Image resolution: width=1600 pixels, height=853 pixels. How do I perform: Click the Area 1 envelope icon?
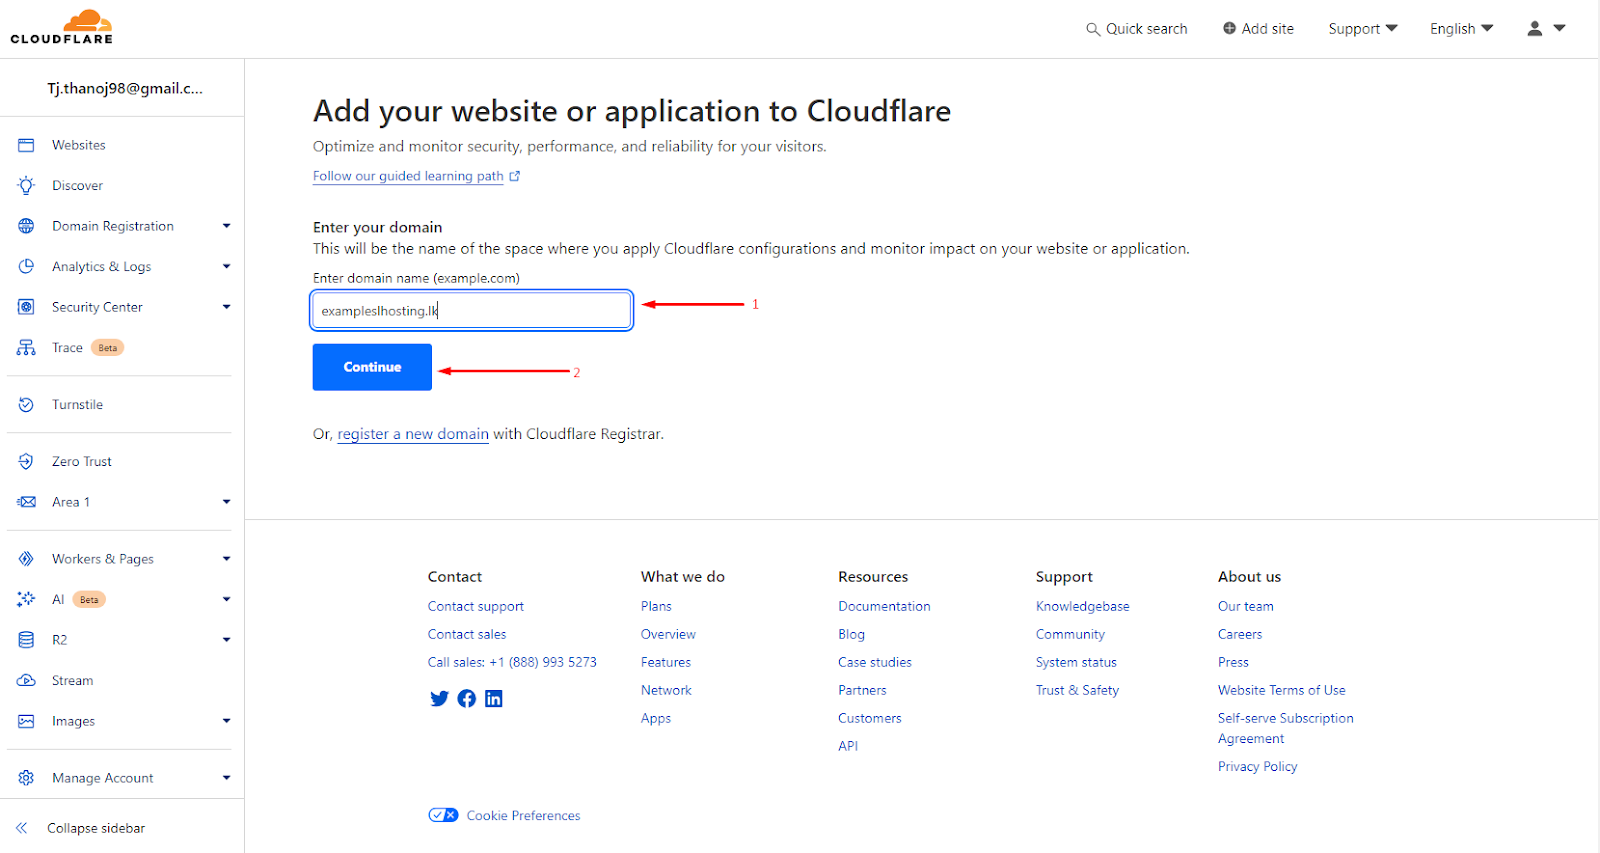(x=26, y=502)
